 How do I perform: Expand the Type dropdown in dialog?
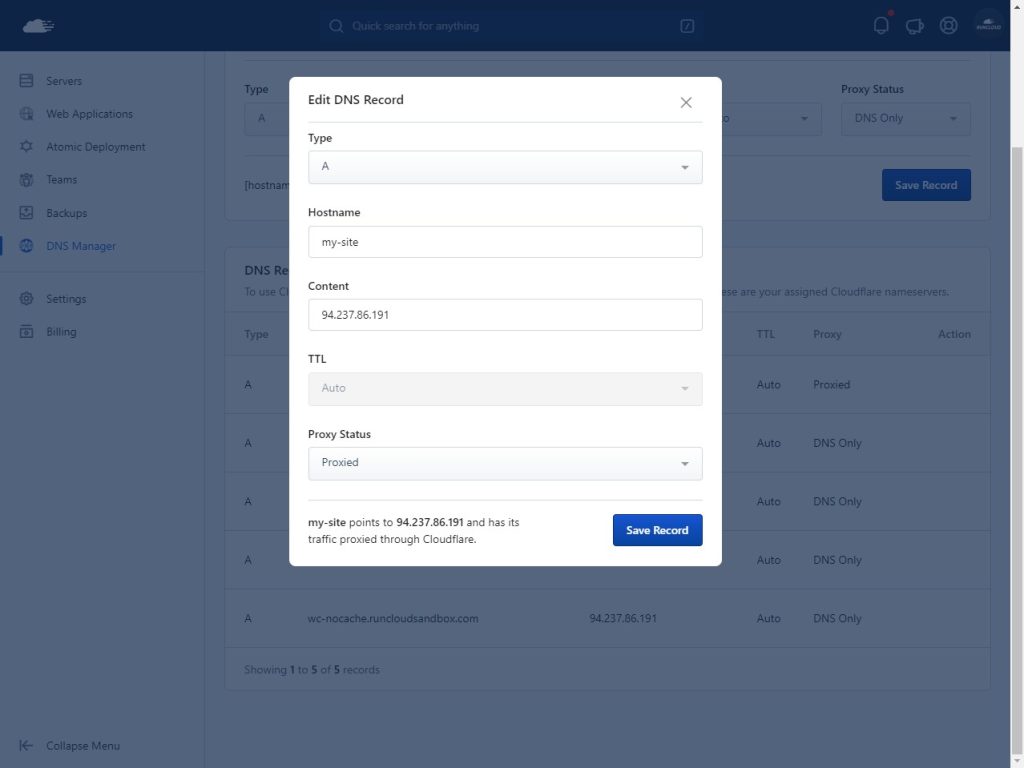click(505, 167)
